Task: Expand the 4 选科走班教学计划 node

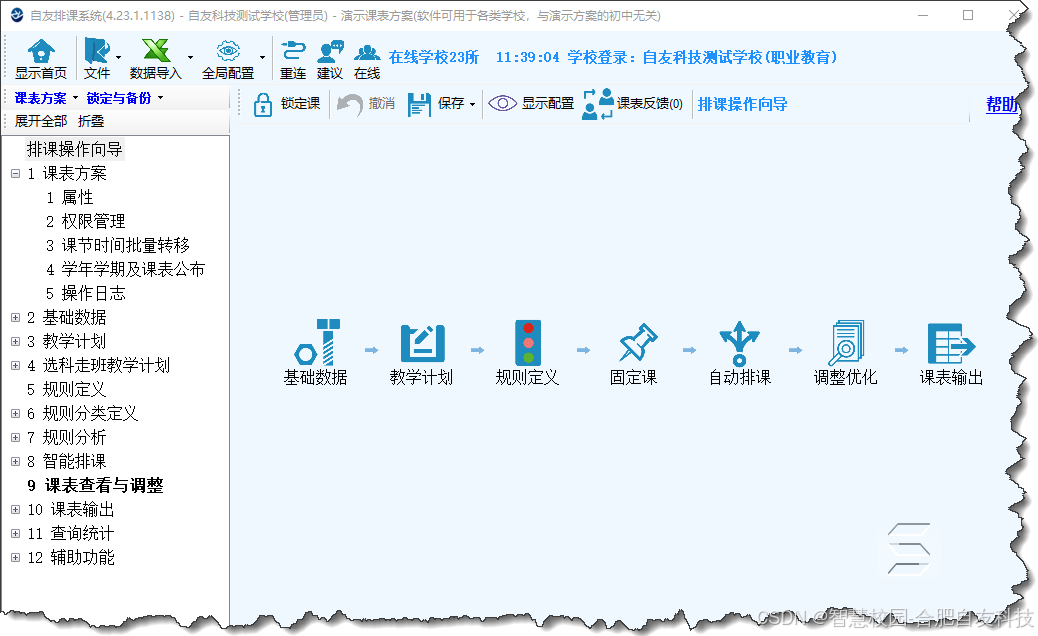Action: click(15, 365)
